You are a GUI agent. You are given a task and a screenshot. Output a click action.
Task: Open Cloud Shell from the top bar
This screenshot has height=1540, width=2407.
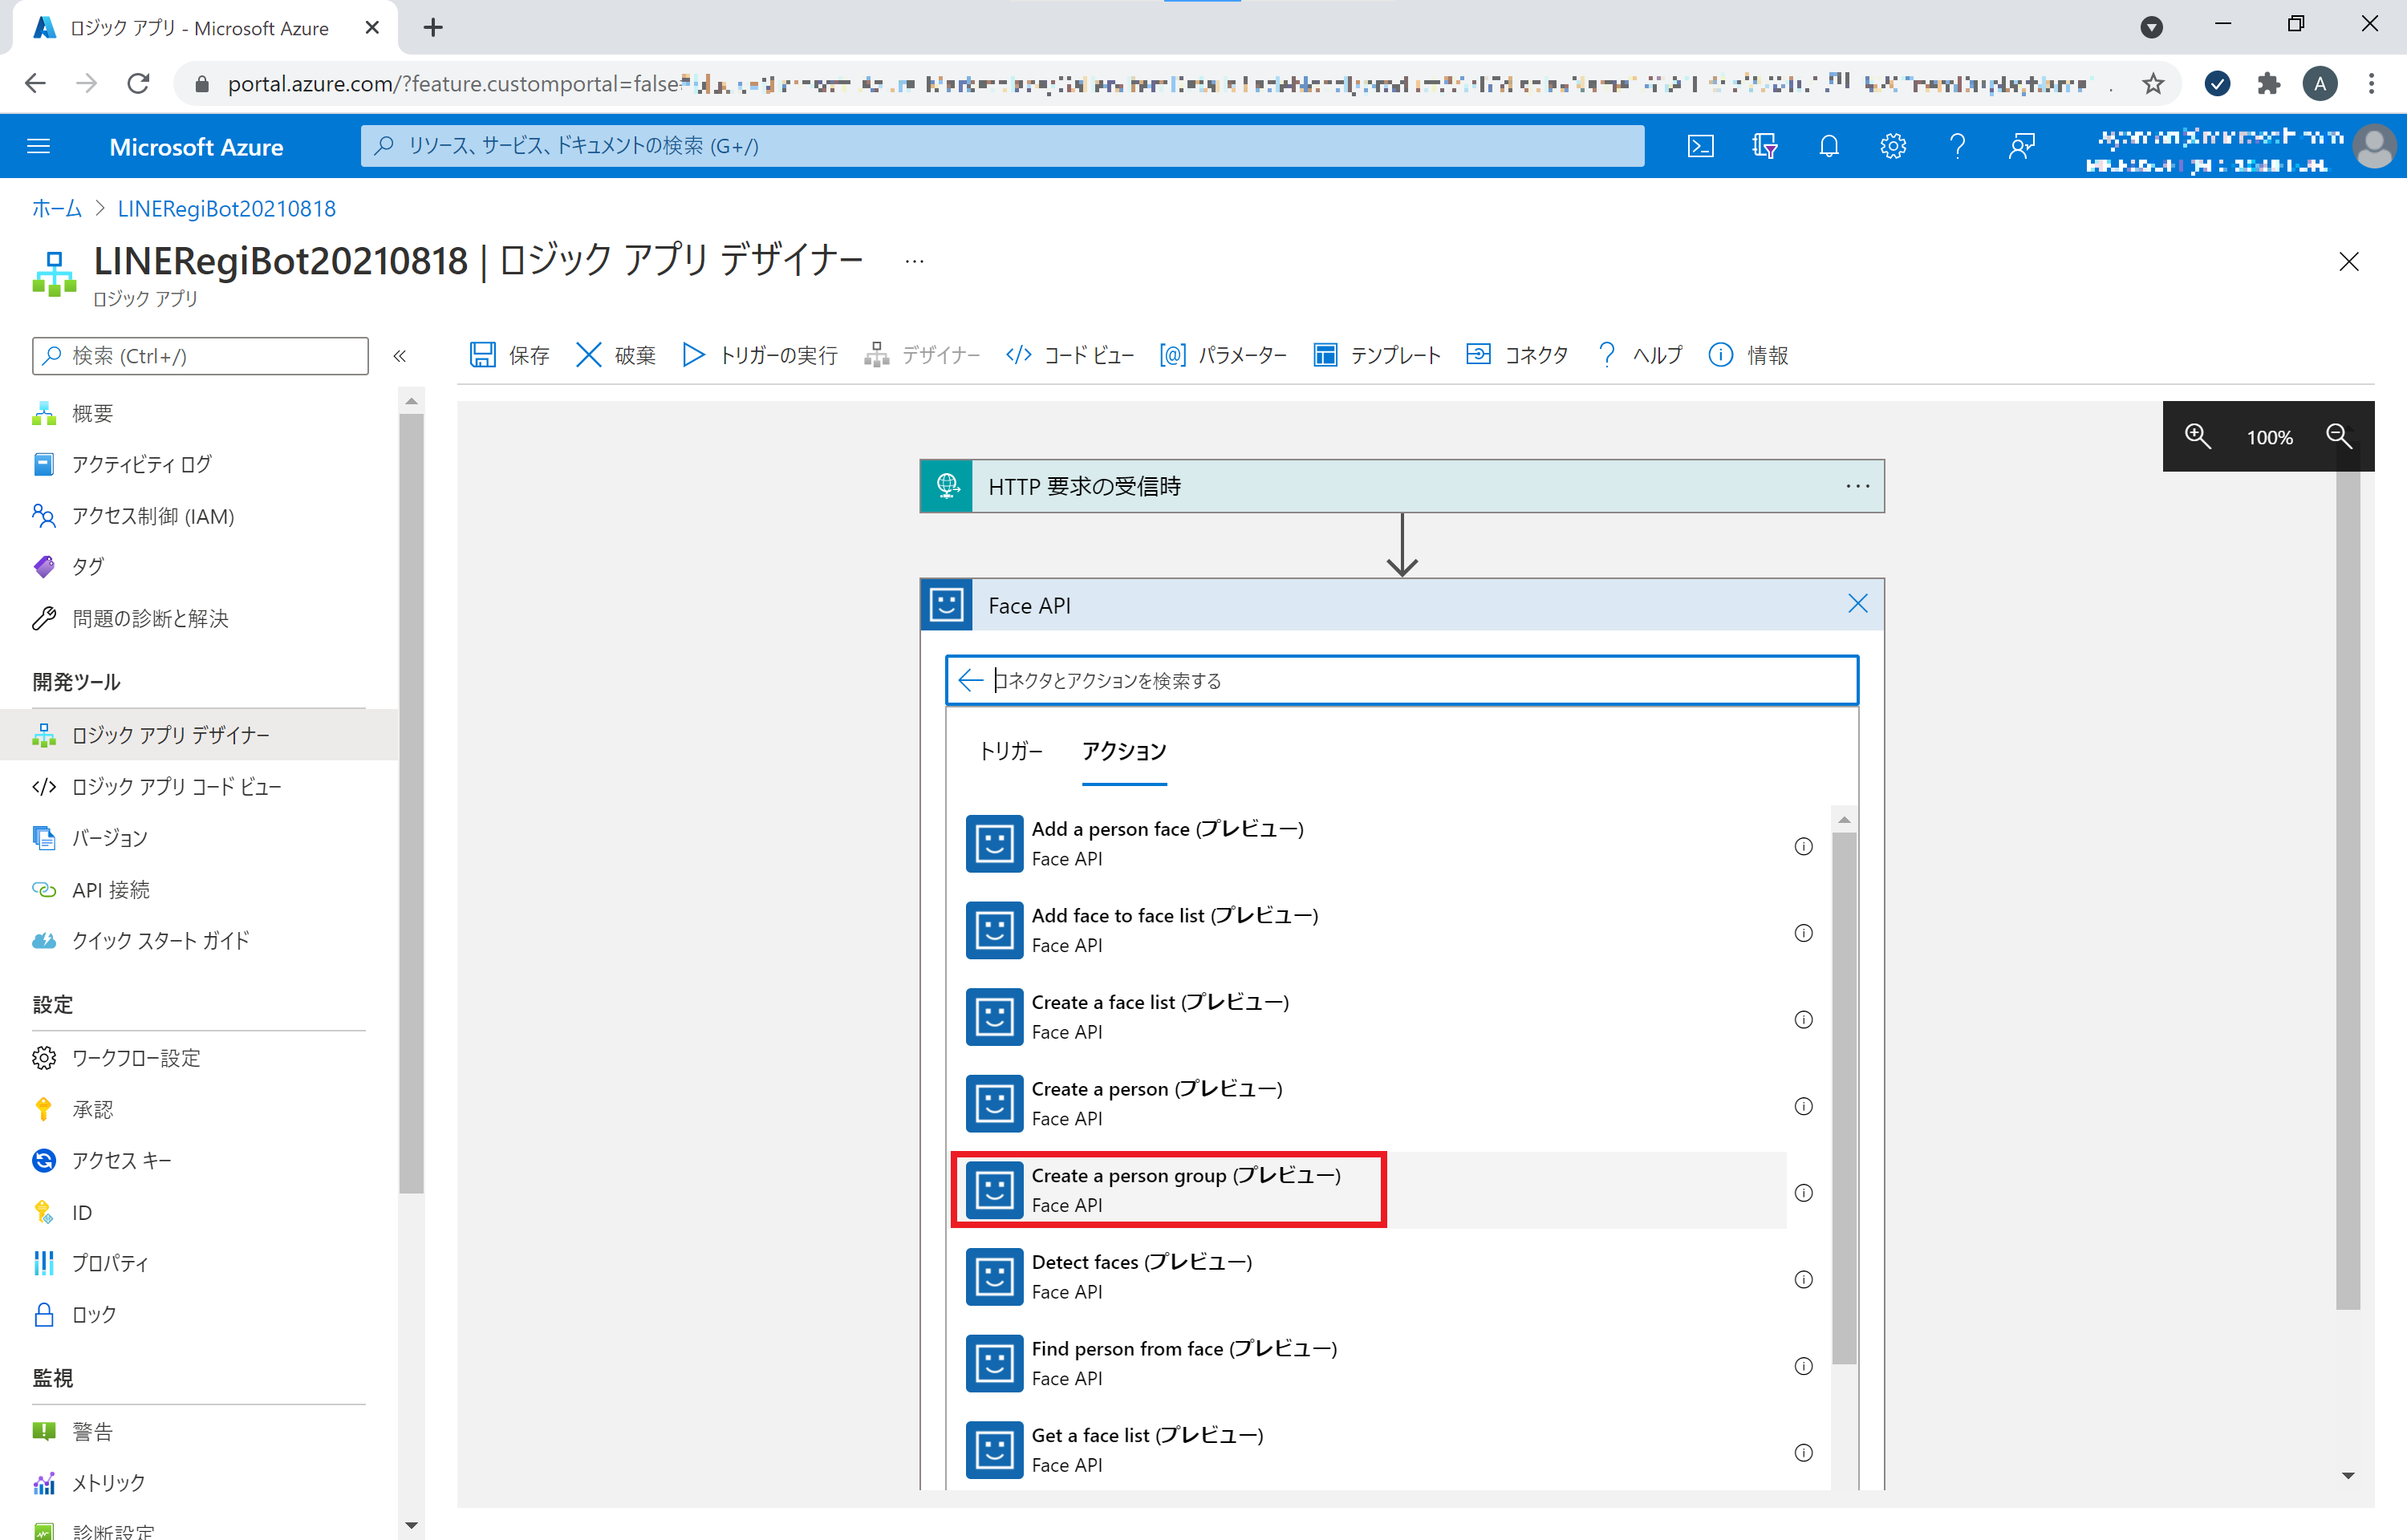click(x=1701, y=146)
